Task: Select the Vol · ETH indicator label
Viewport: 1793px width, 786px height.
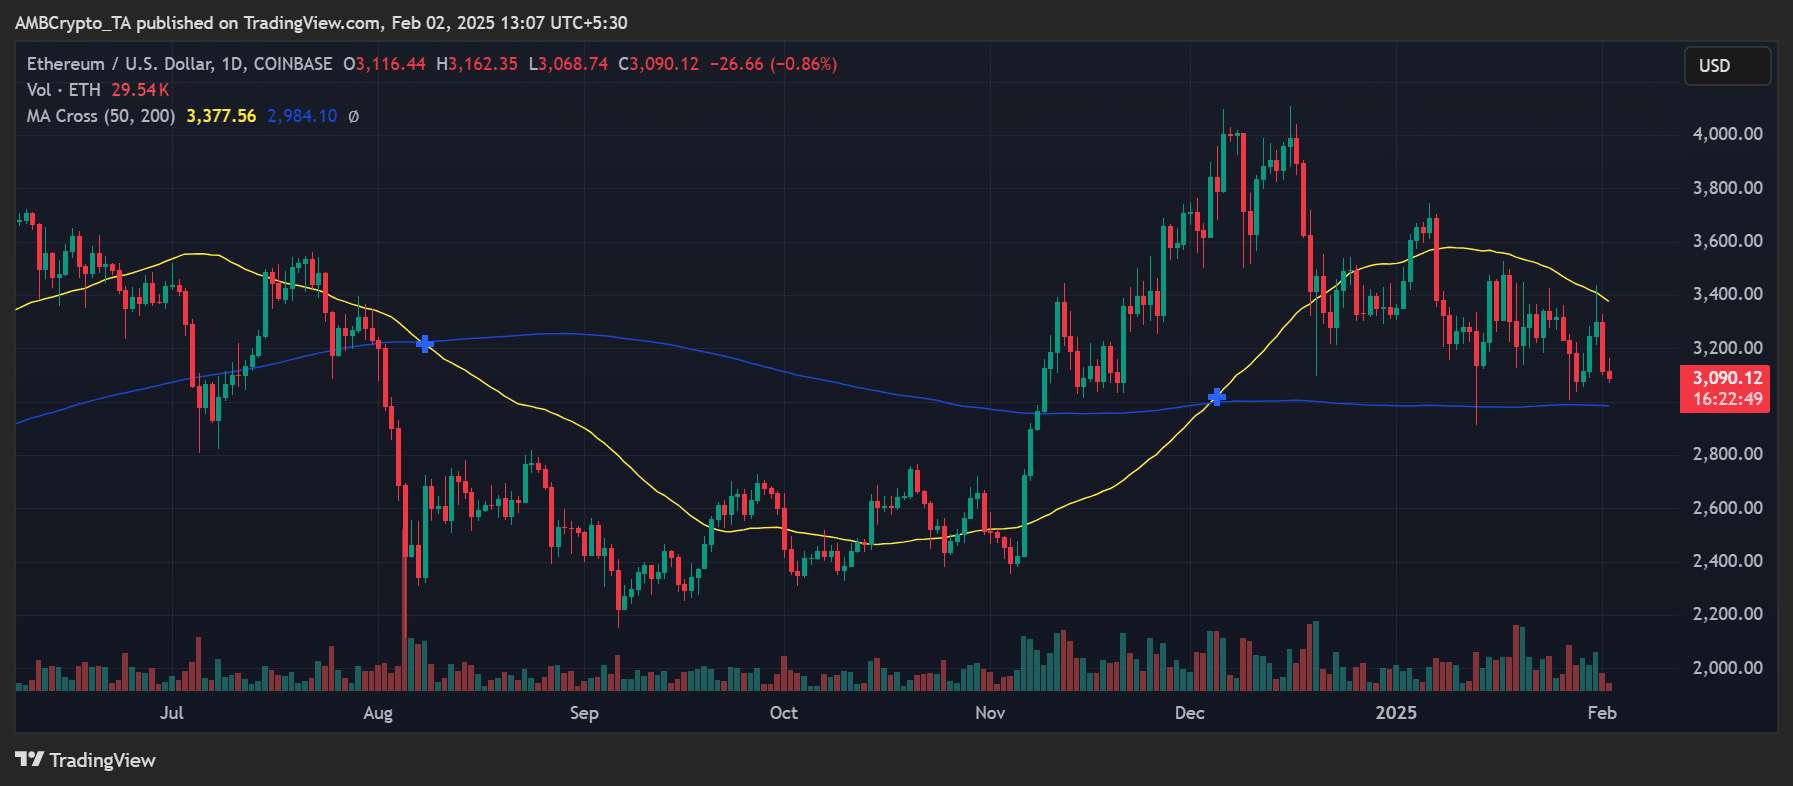Action: tap(63, 90)
